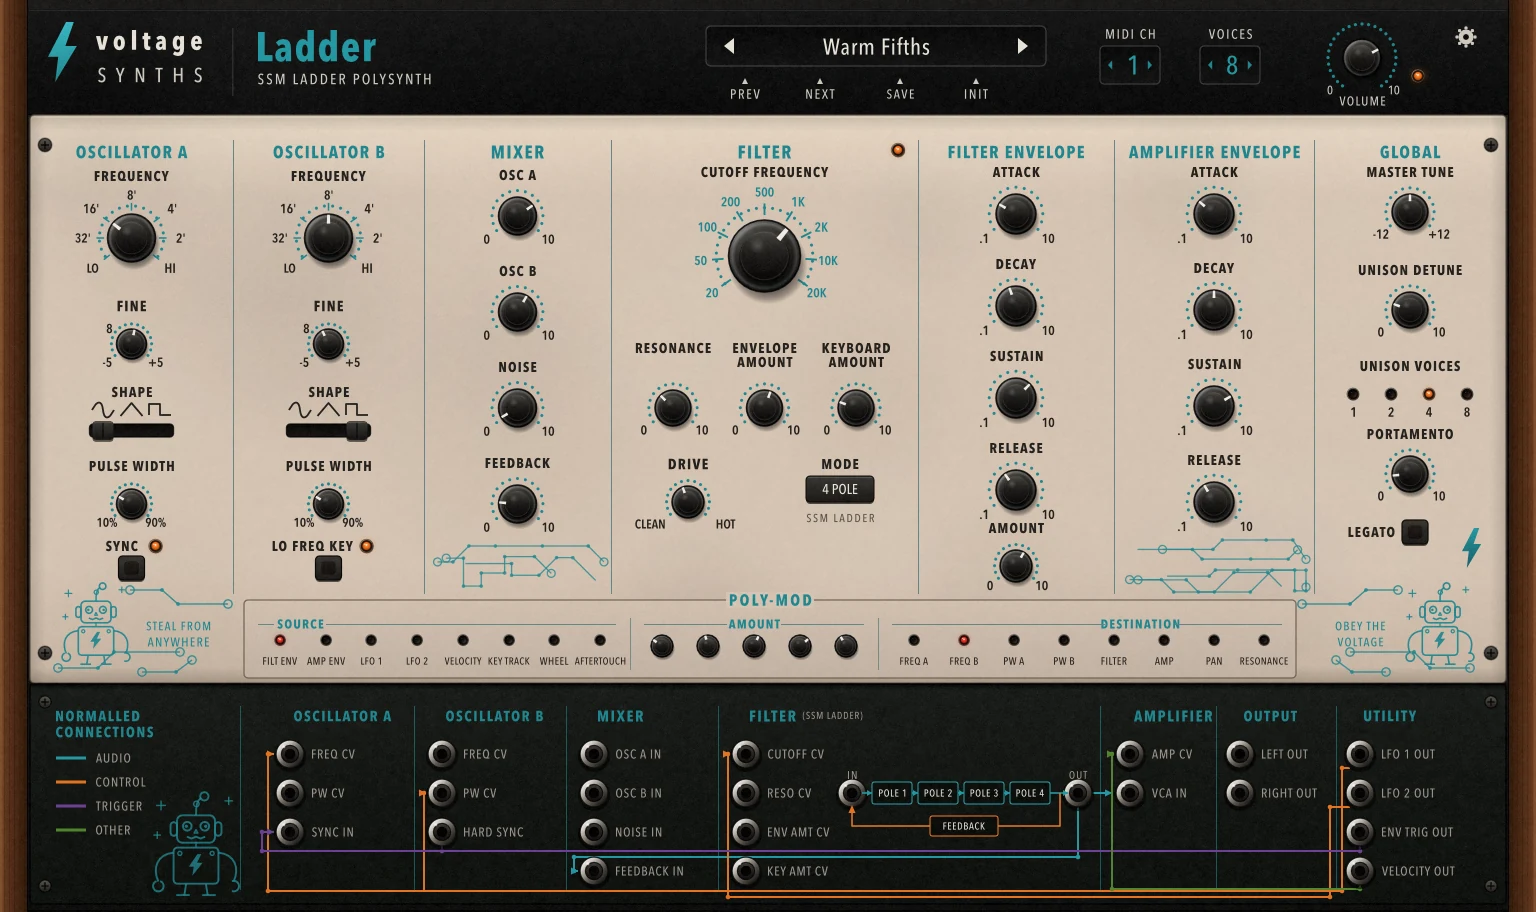The height and width of the screenshot is (912, 1536).
Task: Click the PW CV jack of Oscillator A
Action: click(x=290, y=793)
